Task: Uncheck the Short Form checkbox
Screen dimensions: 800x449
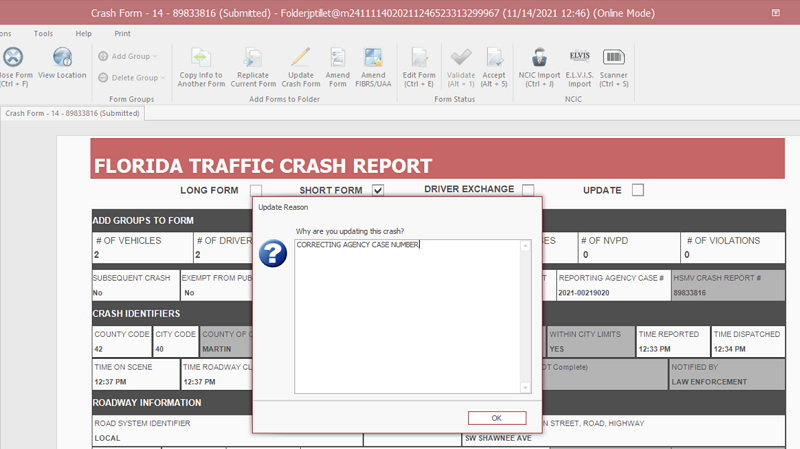Action: pyautogui.click(x=378, y=191)
